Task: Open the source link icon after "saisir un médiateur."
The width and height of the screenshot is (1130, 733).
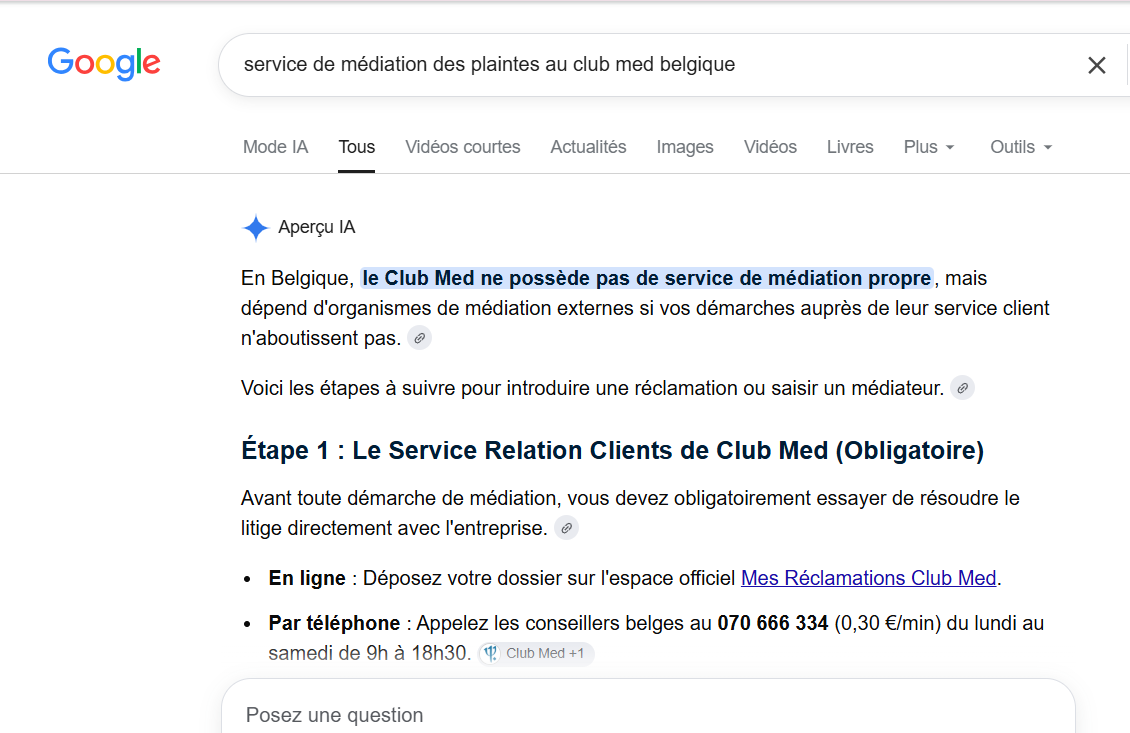Action: pyautogui.click(x=962, y=388)
